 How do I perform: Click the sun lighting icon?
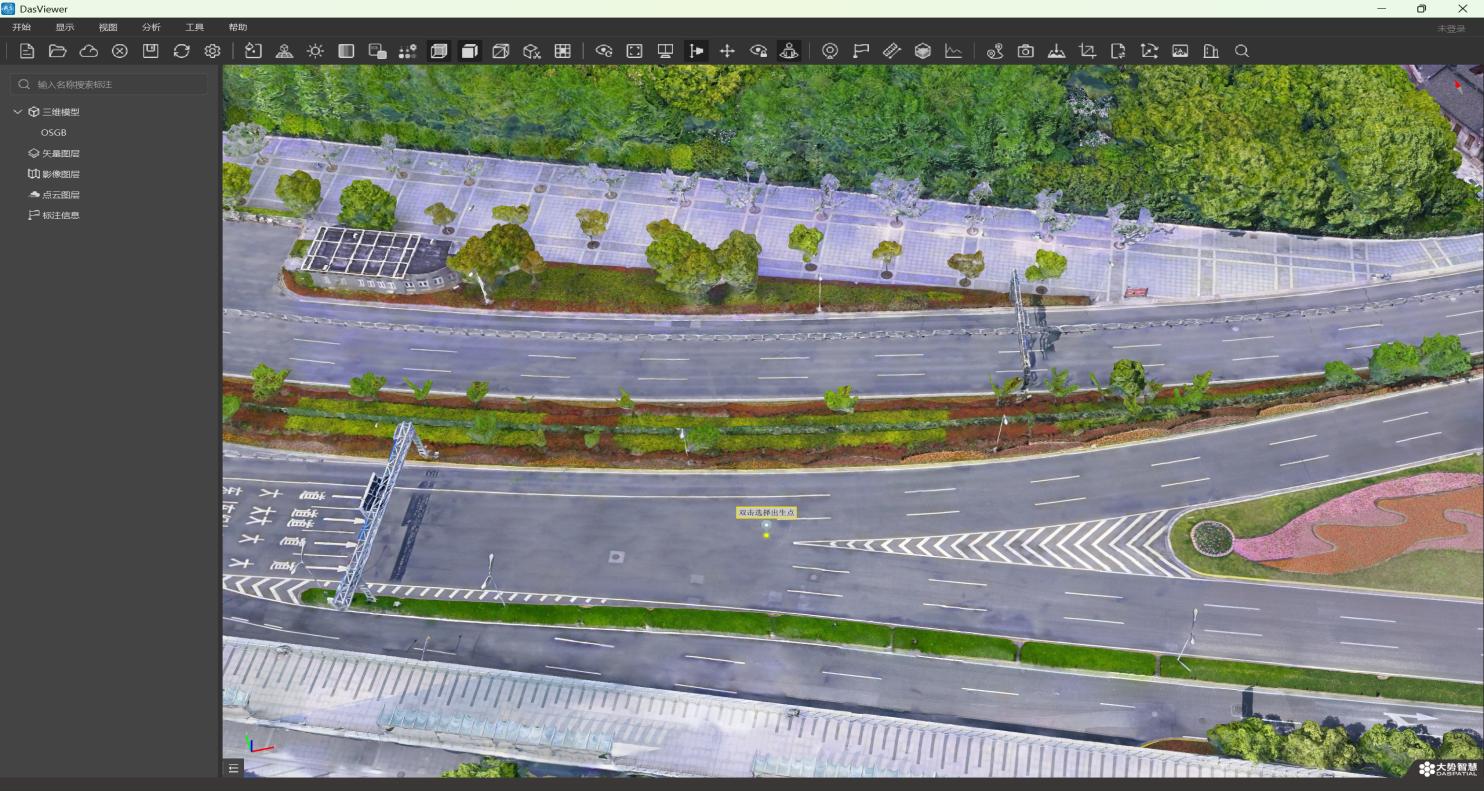316,51
